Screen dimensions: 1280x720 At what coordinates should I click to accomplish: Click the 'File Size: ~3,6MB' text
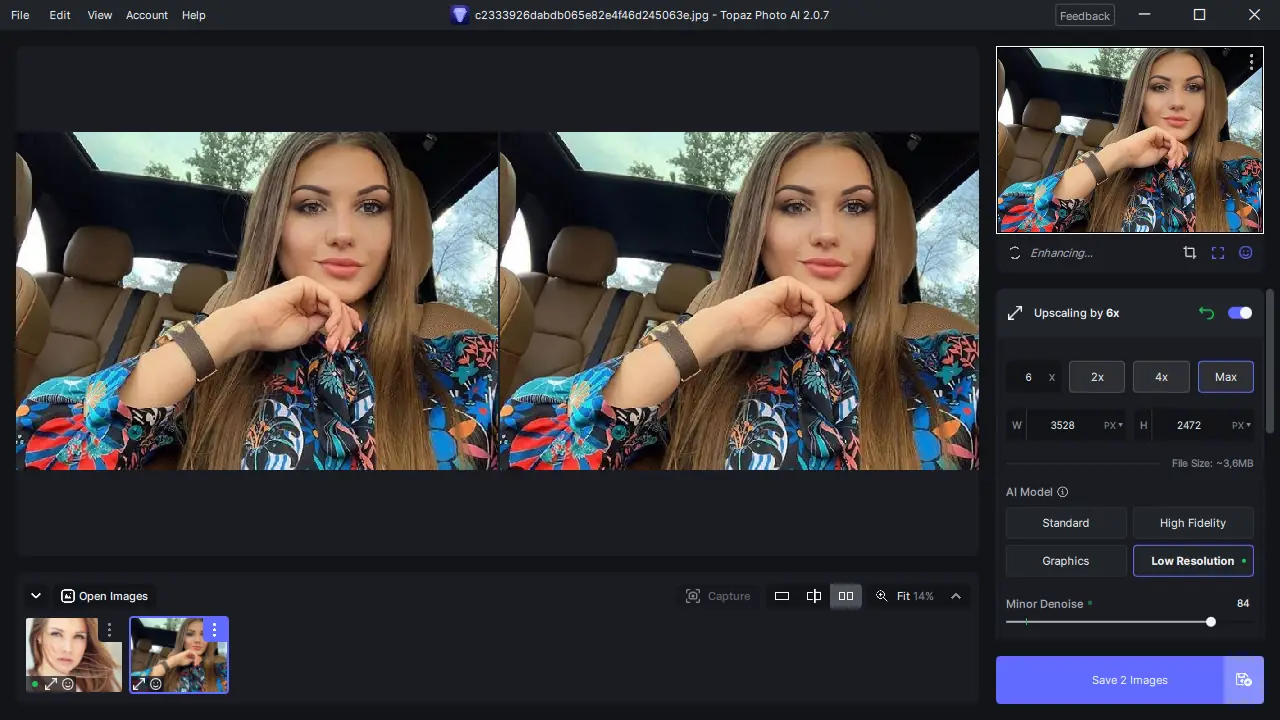pos(1213,464)
